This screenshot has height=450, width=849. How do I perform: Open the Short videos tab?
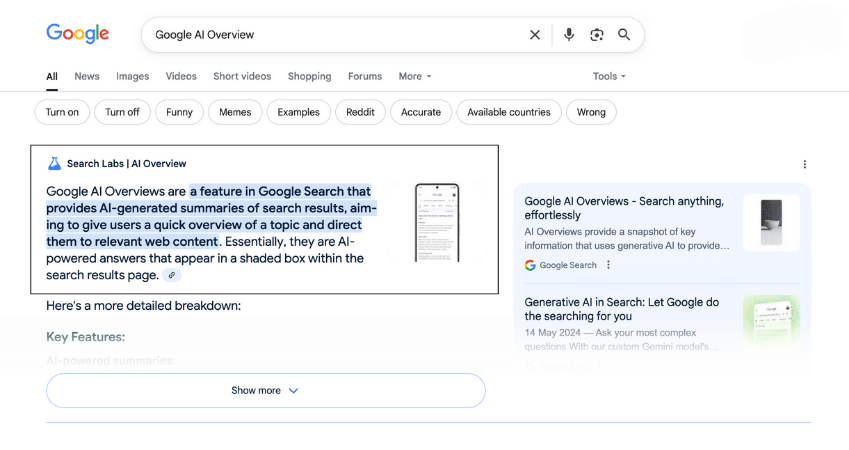click(242, 76)
